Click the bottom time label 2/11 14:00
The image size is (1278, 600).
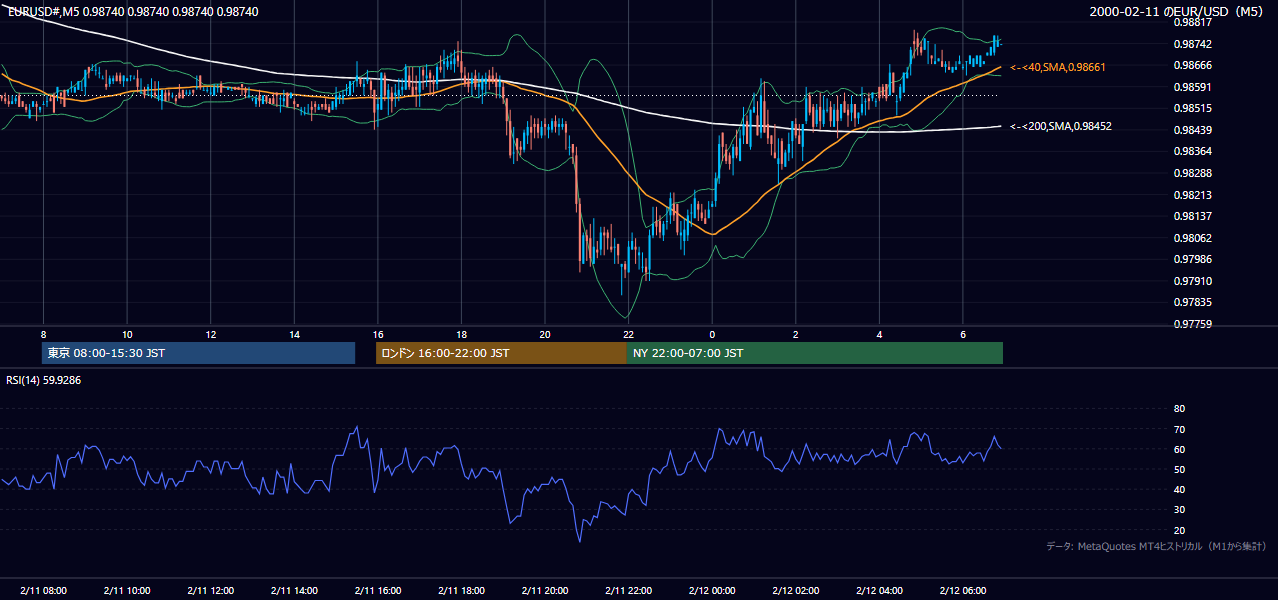(x=294, y=590)
